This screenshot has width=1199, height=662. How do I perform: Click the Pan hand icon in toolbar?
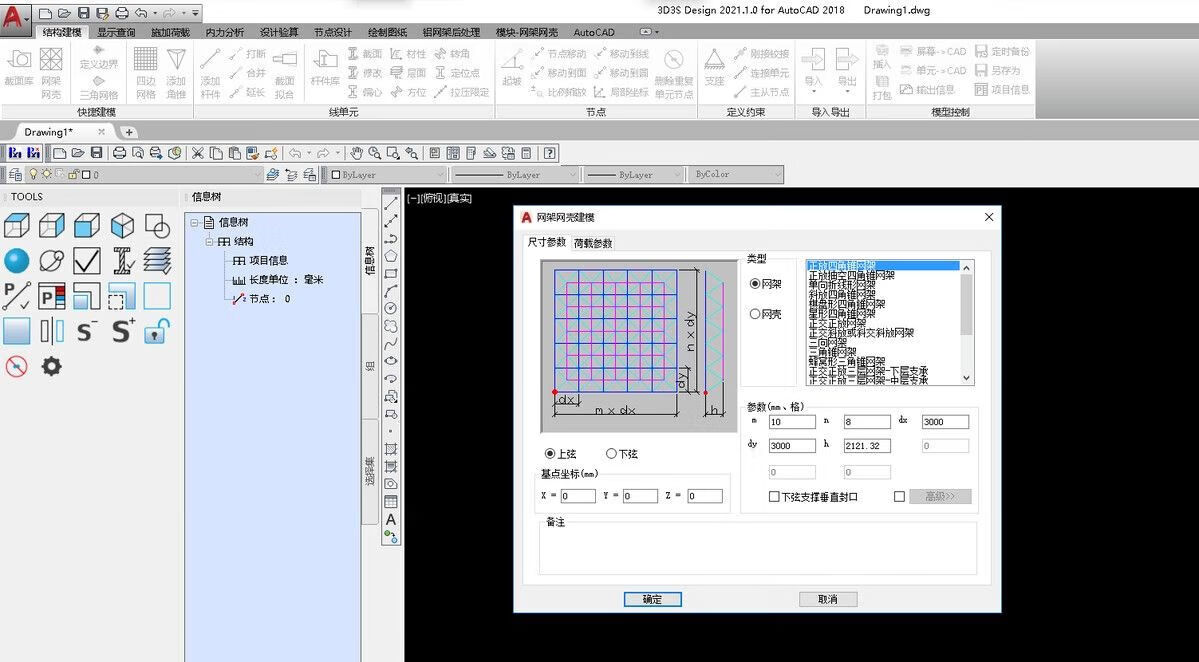pyautogui.click(x=356, y=153)
